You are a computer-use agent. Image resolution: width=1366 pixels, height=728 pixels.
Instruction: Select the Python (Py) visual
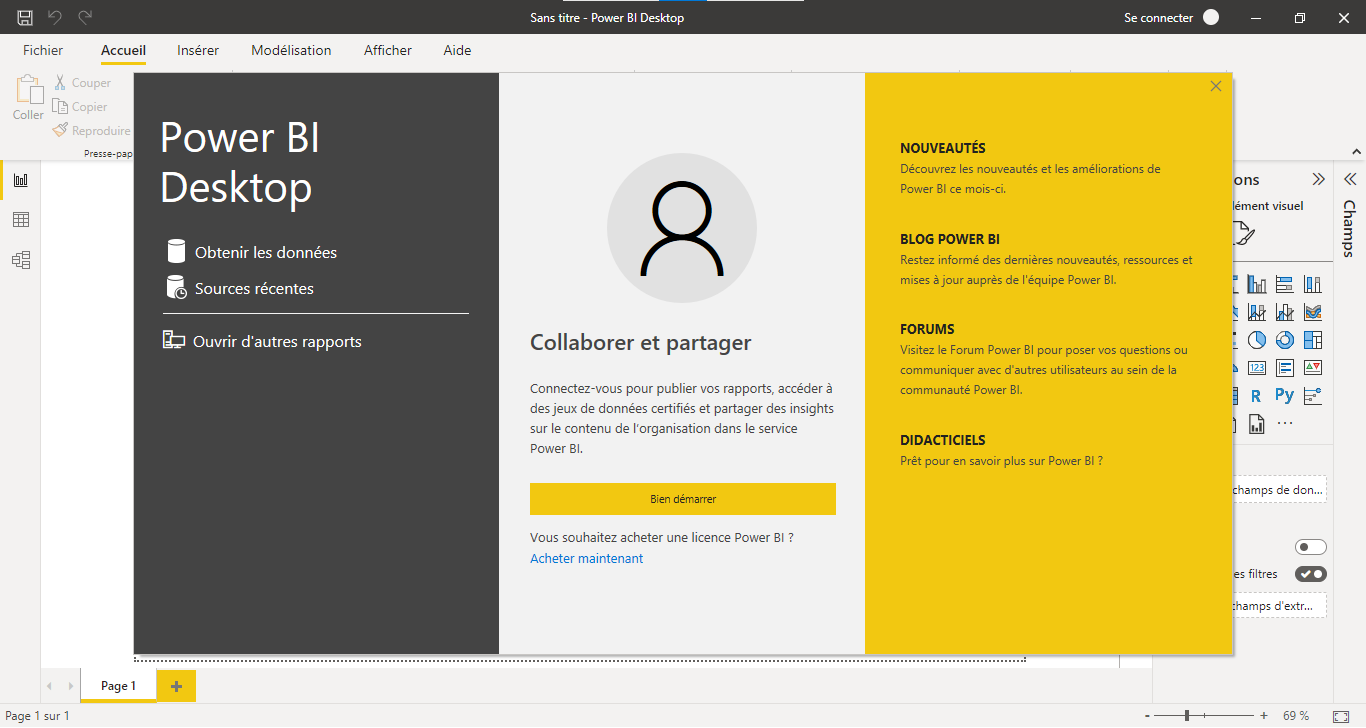[1285, 396]
